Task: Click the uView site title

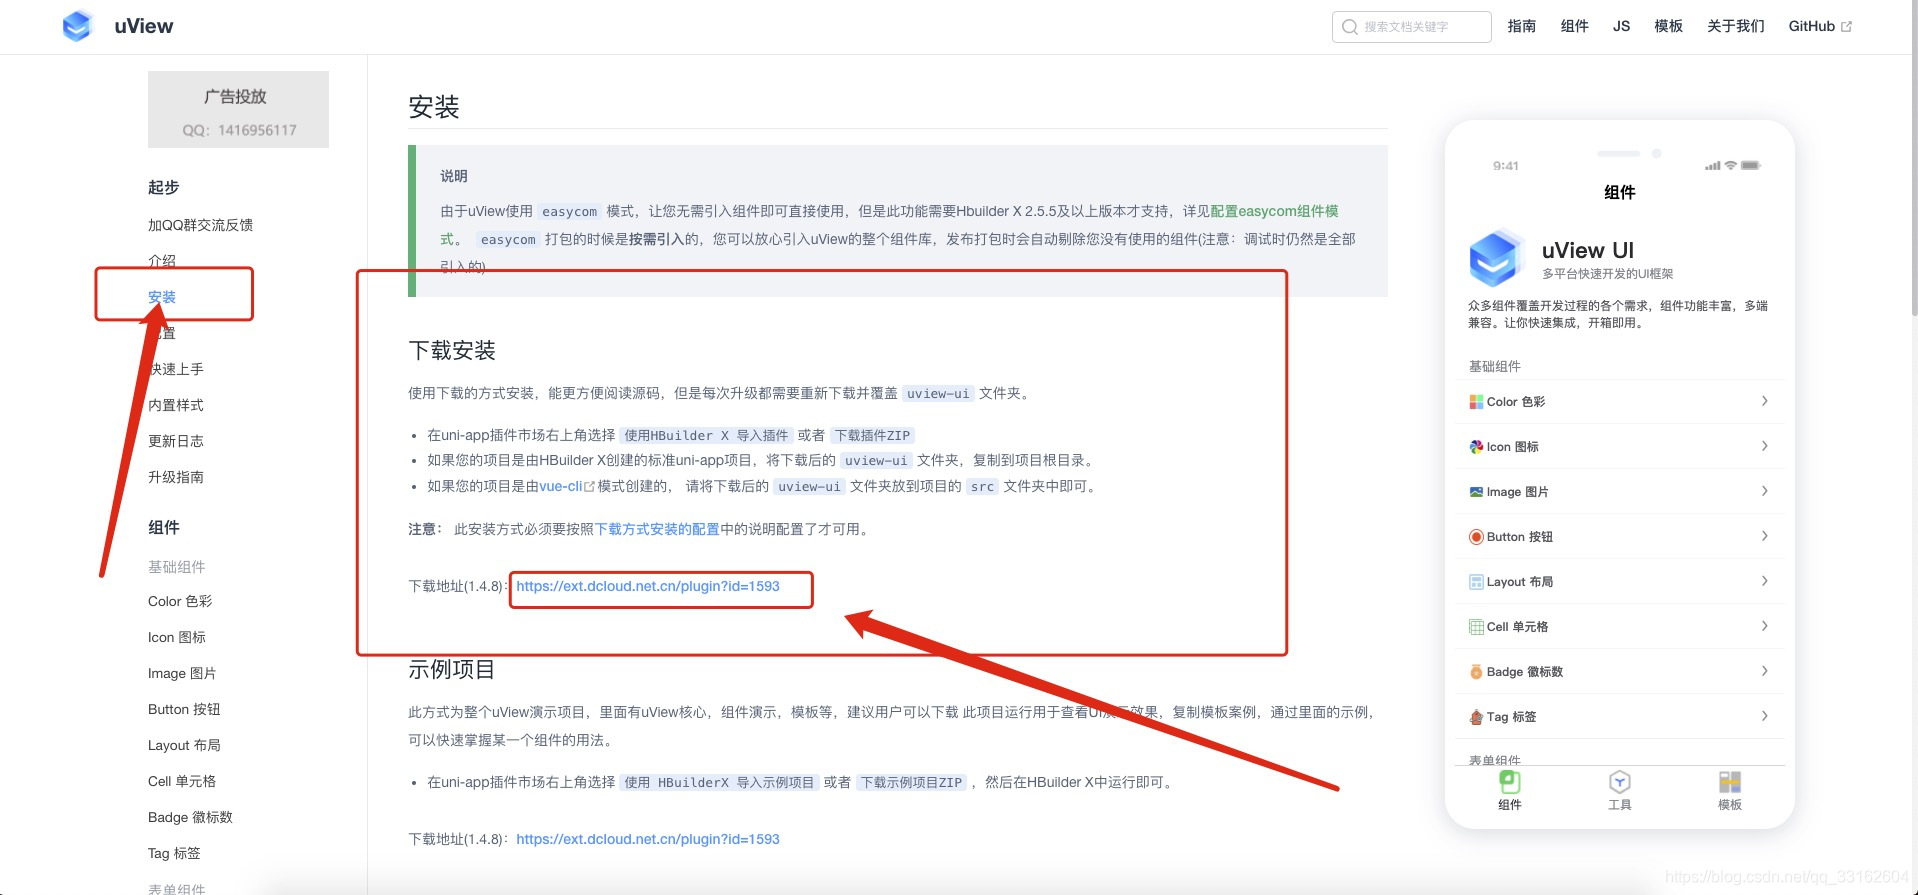Action: tap(144, 26)
